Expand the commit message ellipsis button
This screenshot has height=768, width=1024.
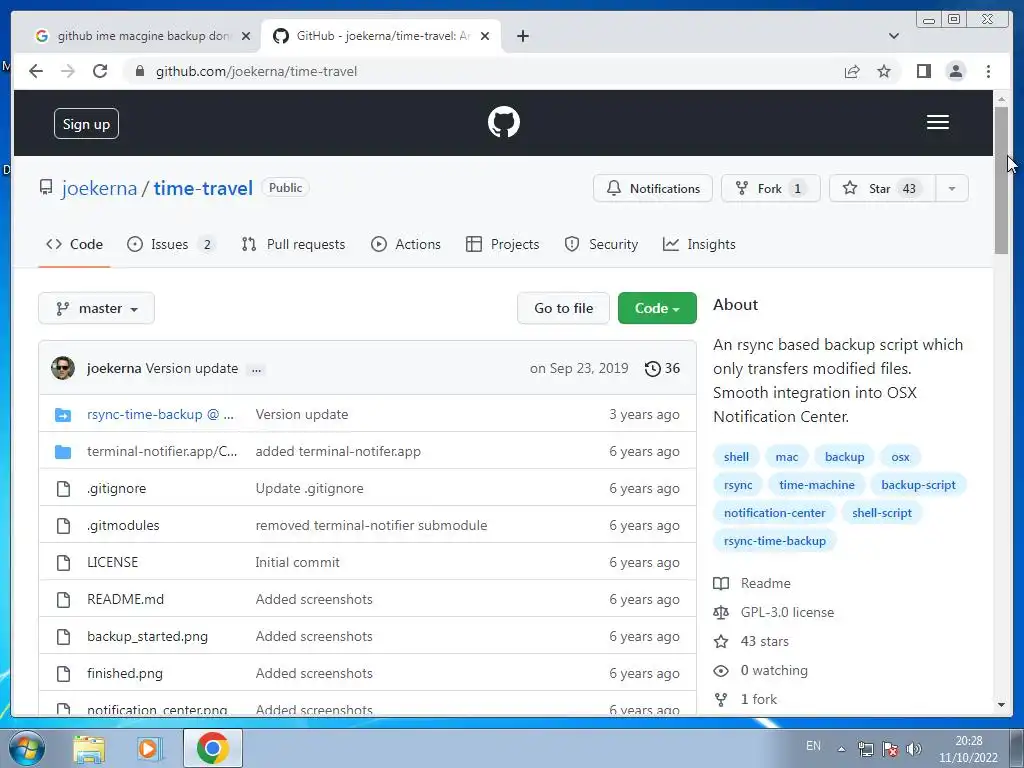[257, 370]
